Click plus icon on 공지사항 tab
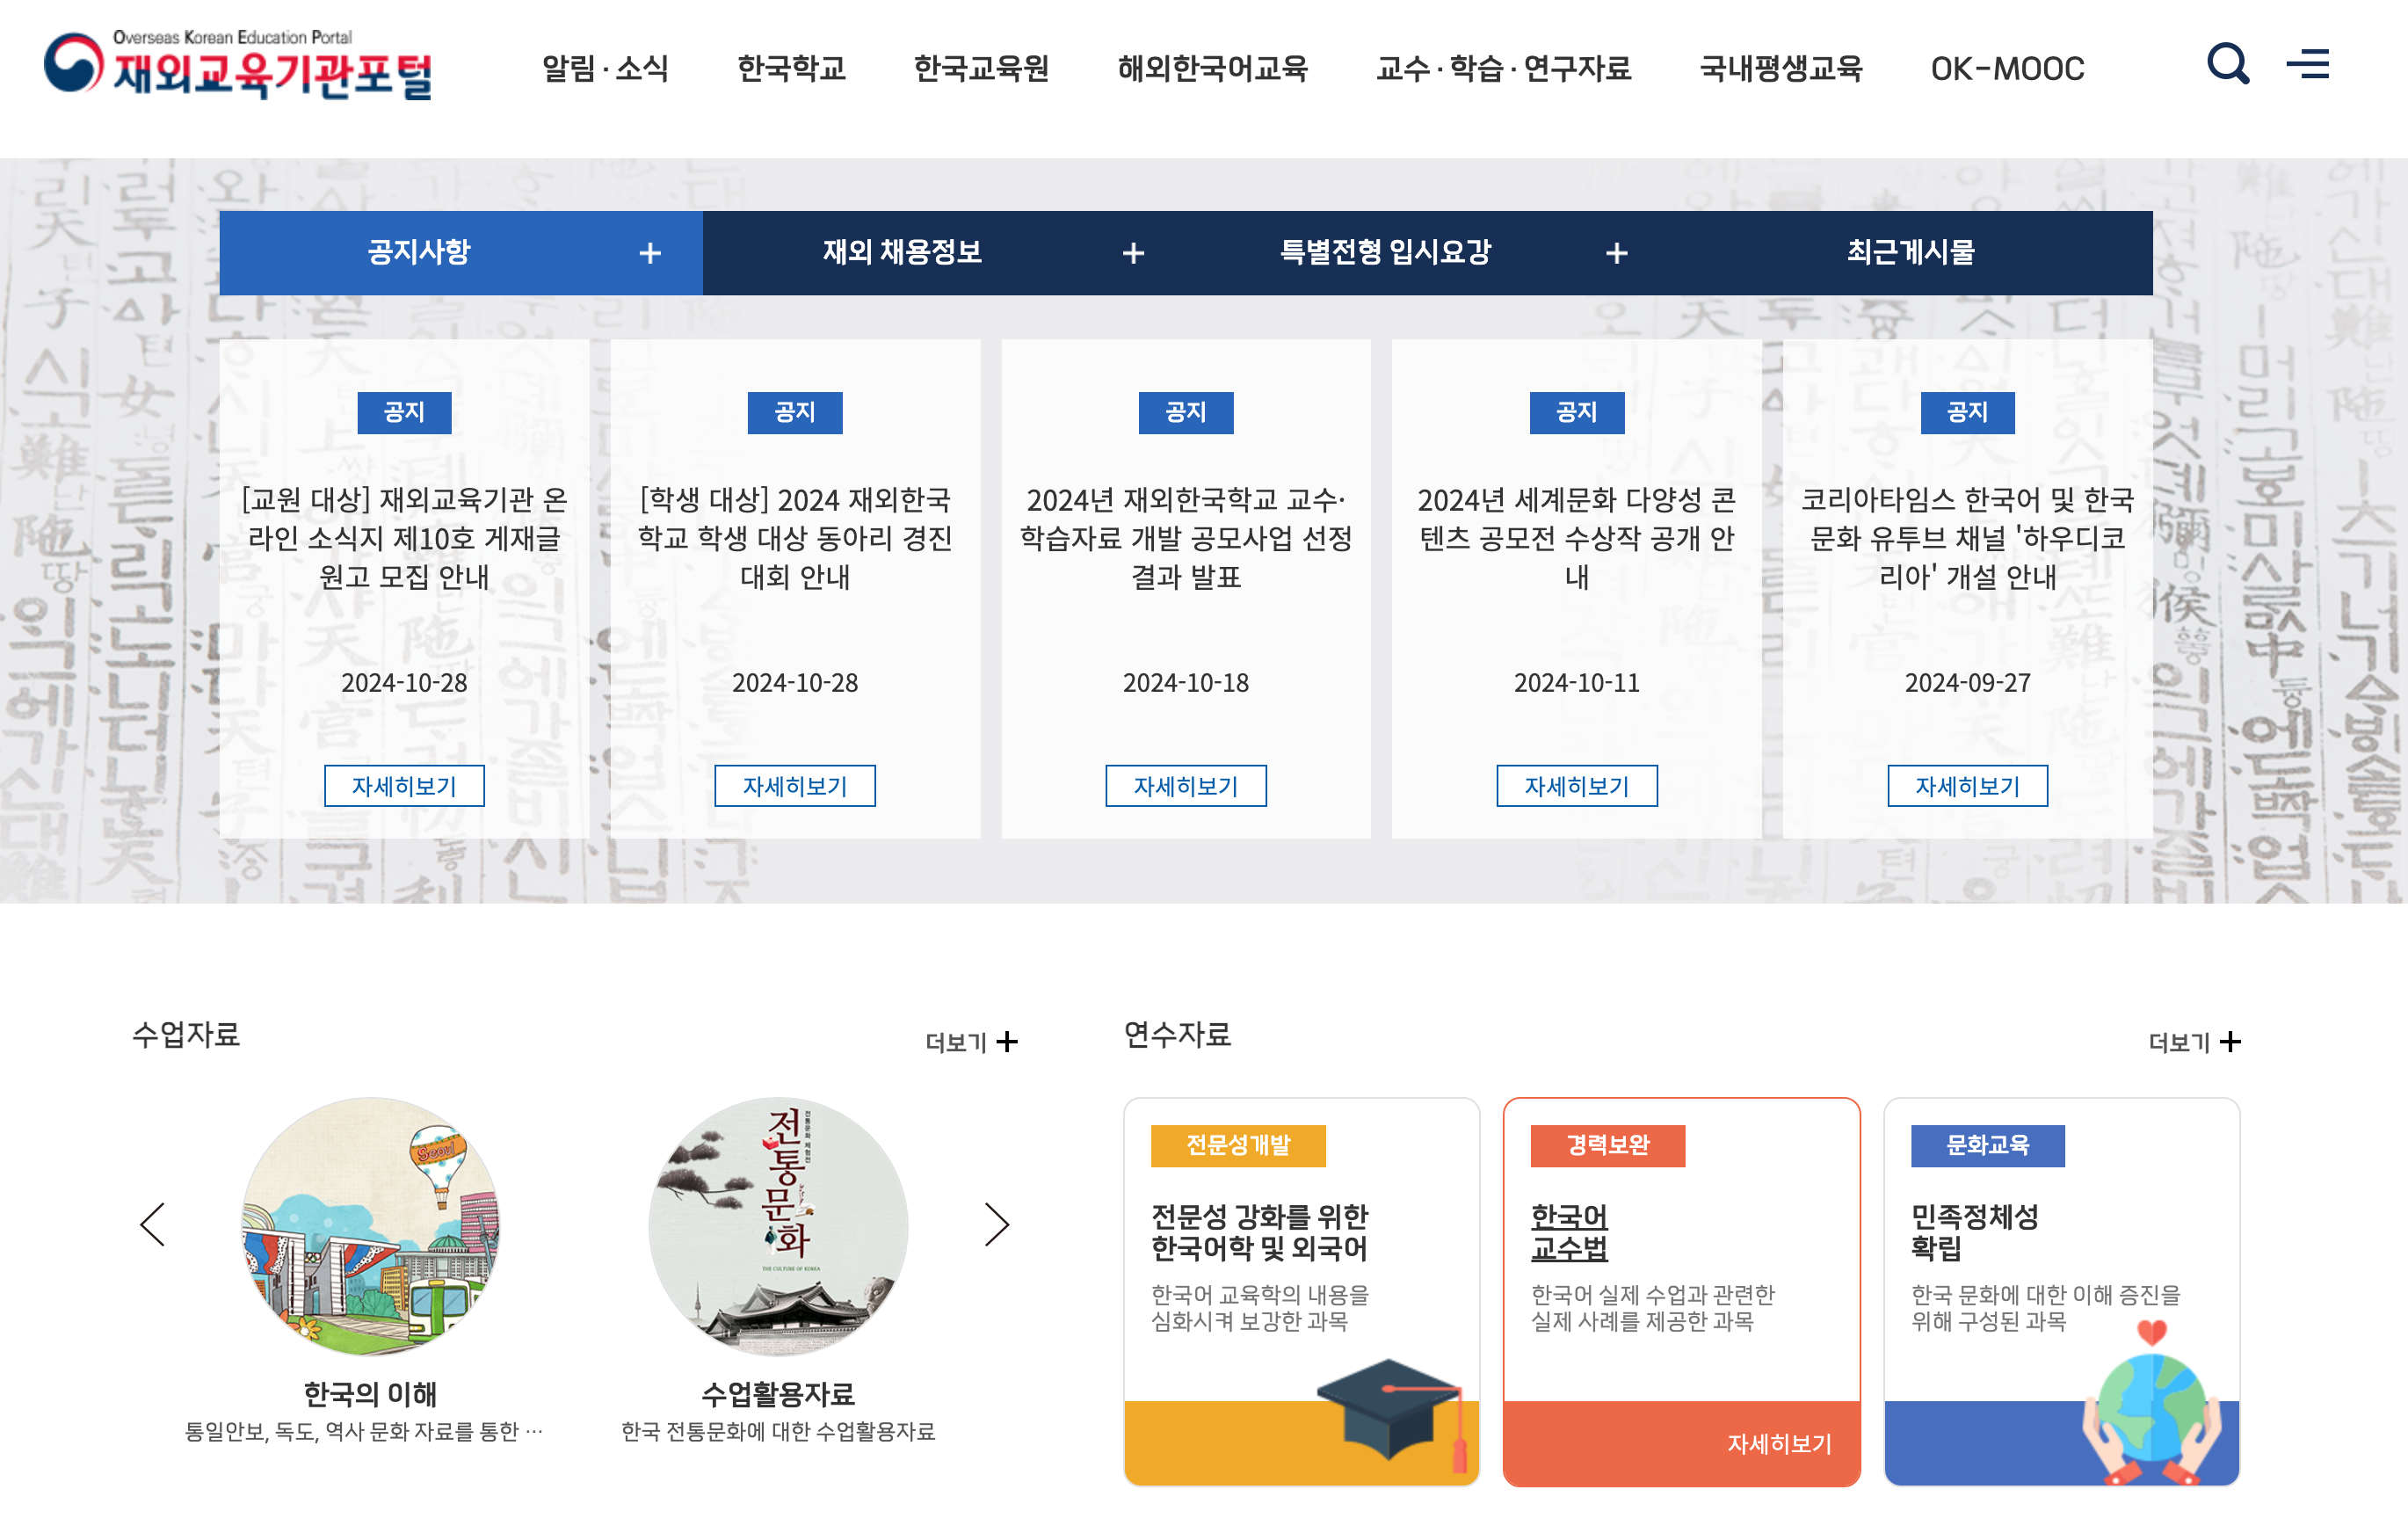 click(650, 253)
